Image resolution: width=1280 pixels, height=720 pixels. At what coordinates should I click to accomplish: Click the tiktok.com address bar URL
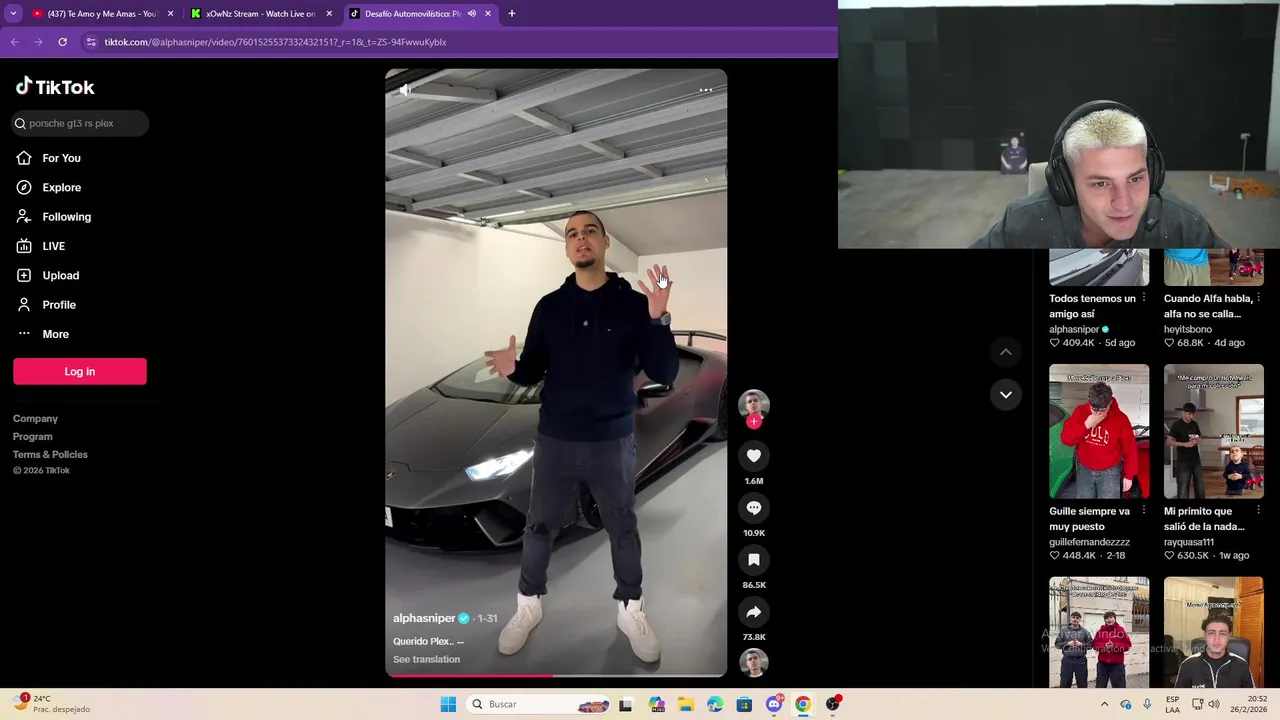(x=275, y=42)
